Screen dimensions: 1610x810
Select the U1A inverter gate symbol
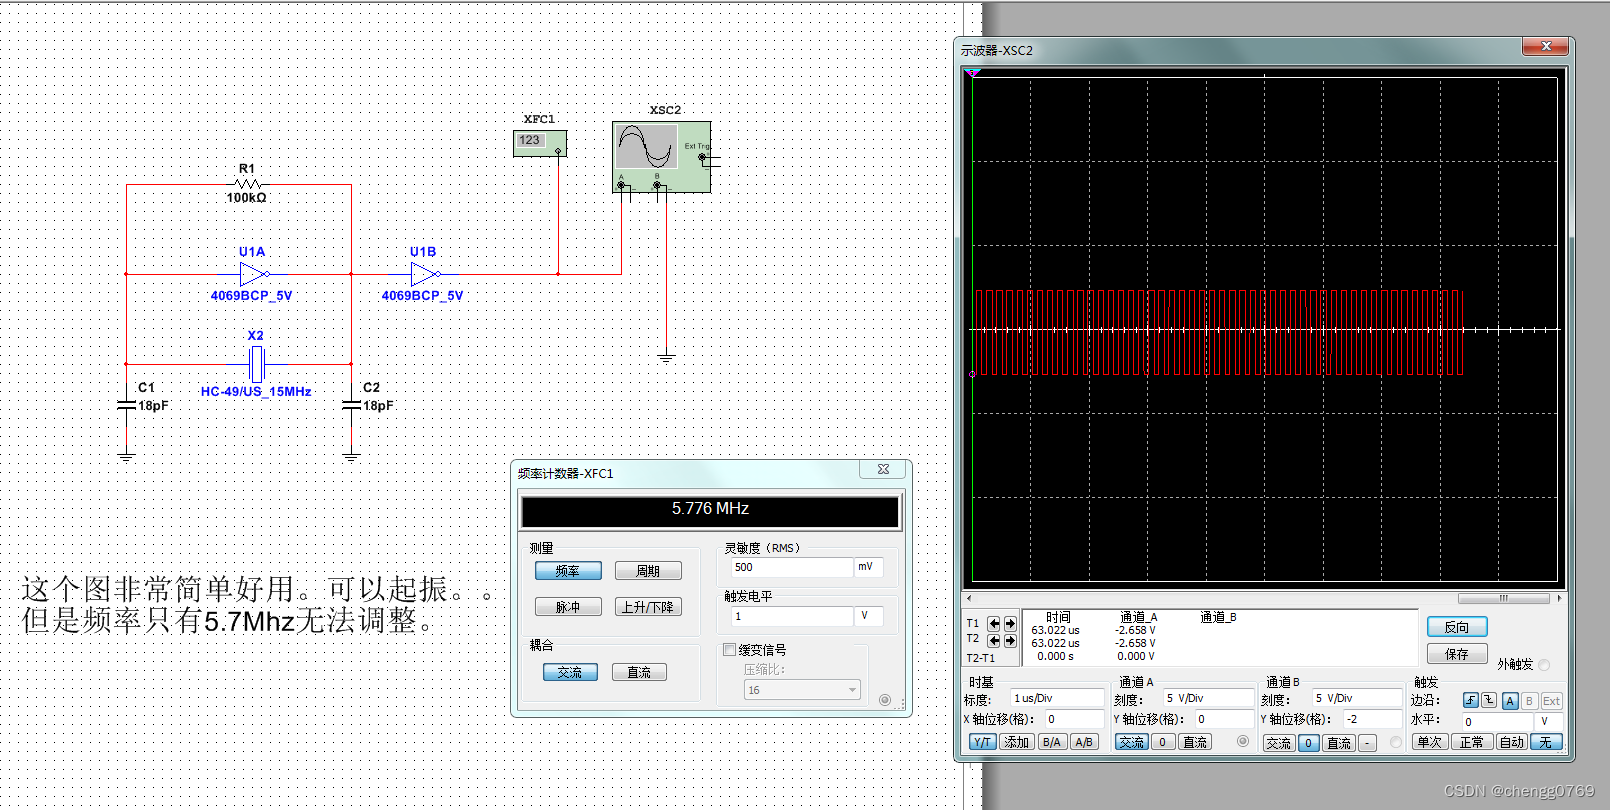[253, 274]
